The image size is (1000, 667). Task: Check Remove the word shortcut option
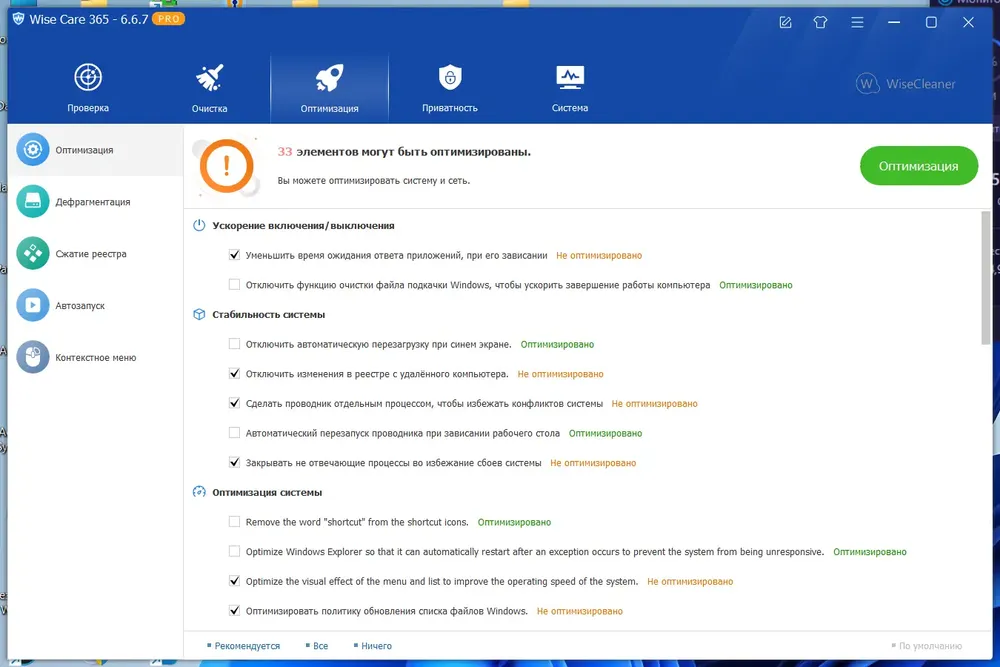(x=235, y=522)
